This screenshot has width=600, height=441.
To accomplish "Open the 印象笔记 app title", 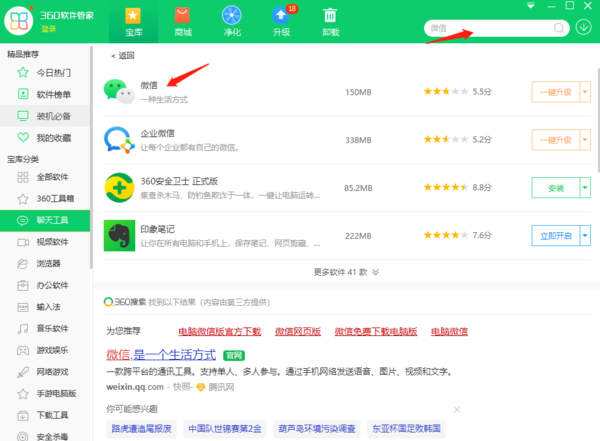I will 157,229.
